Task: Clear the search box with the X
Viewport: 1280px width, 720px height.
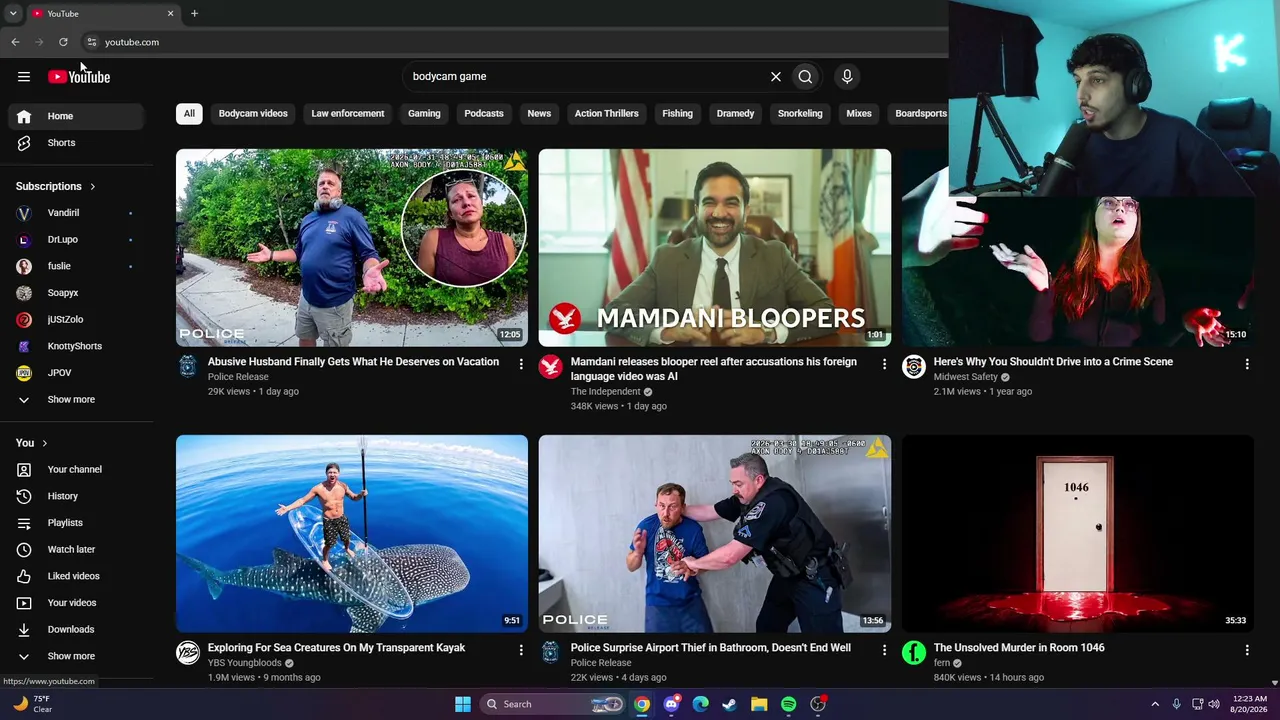Action: coord(776,76)
